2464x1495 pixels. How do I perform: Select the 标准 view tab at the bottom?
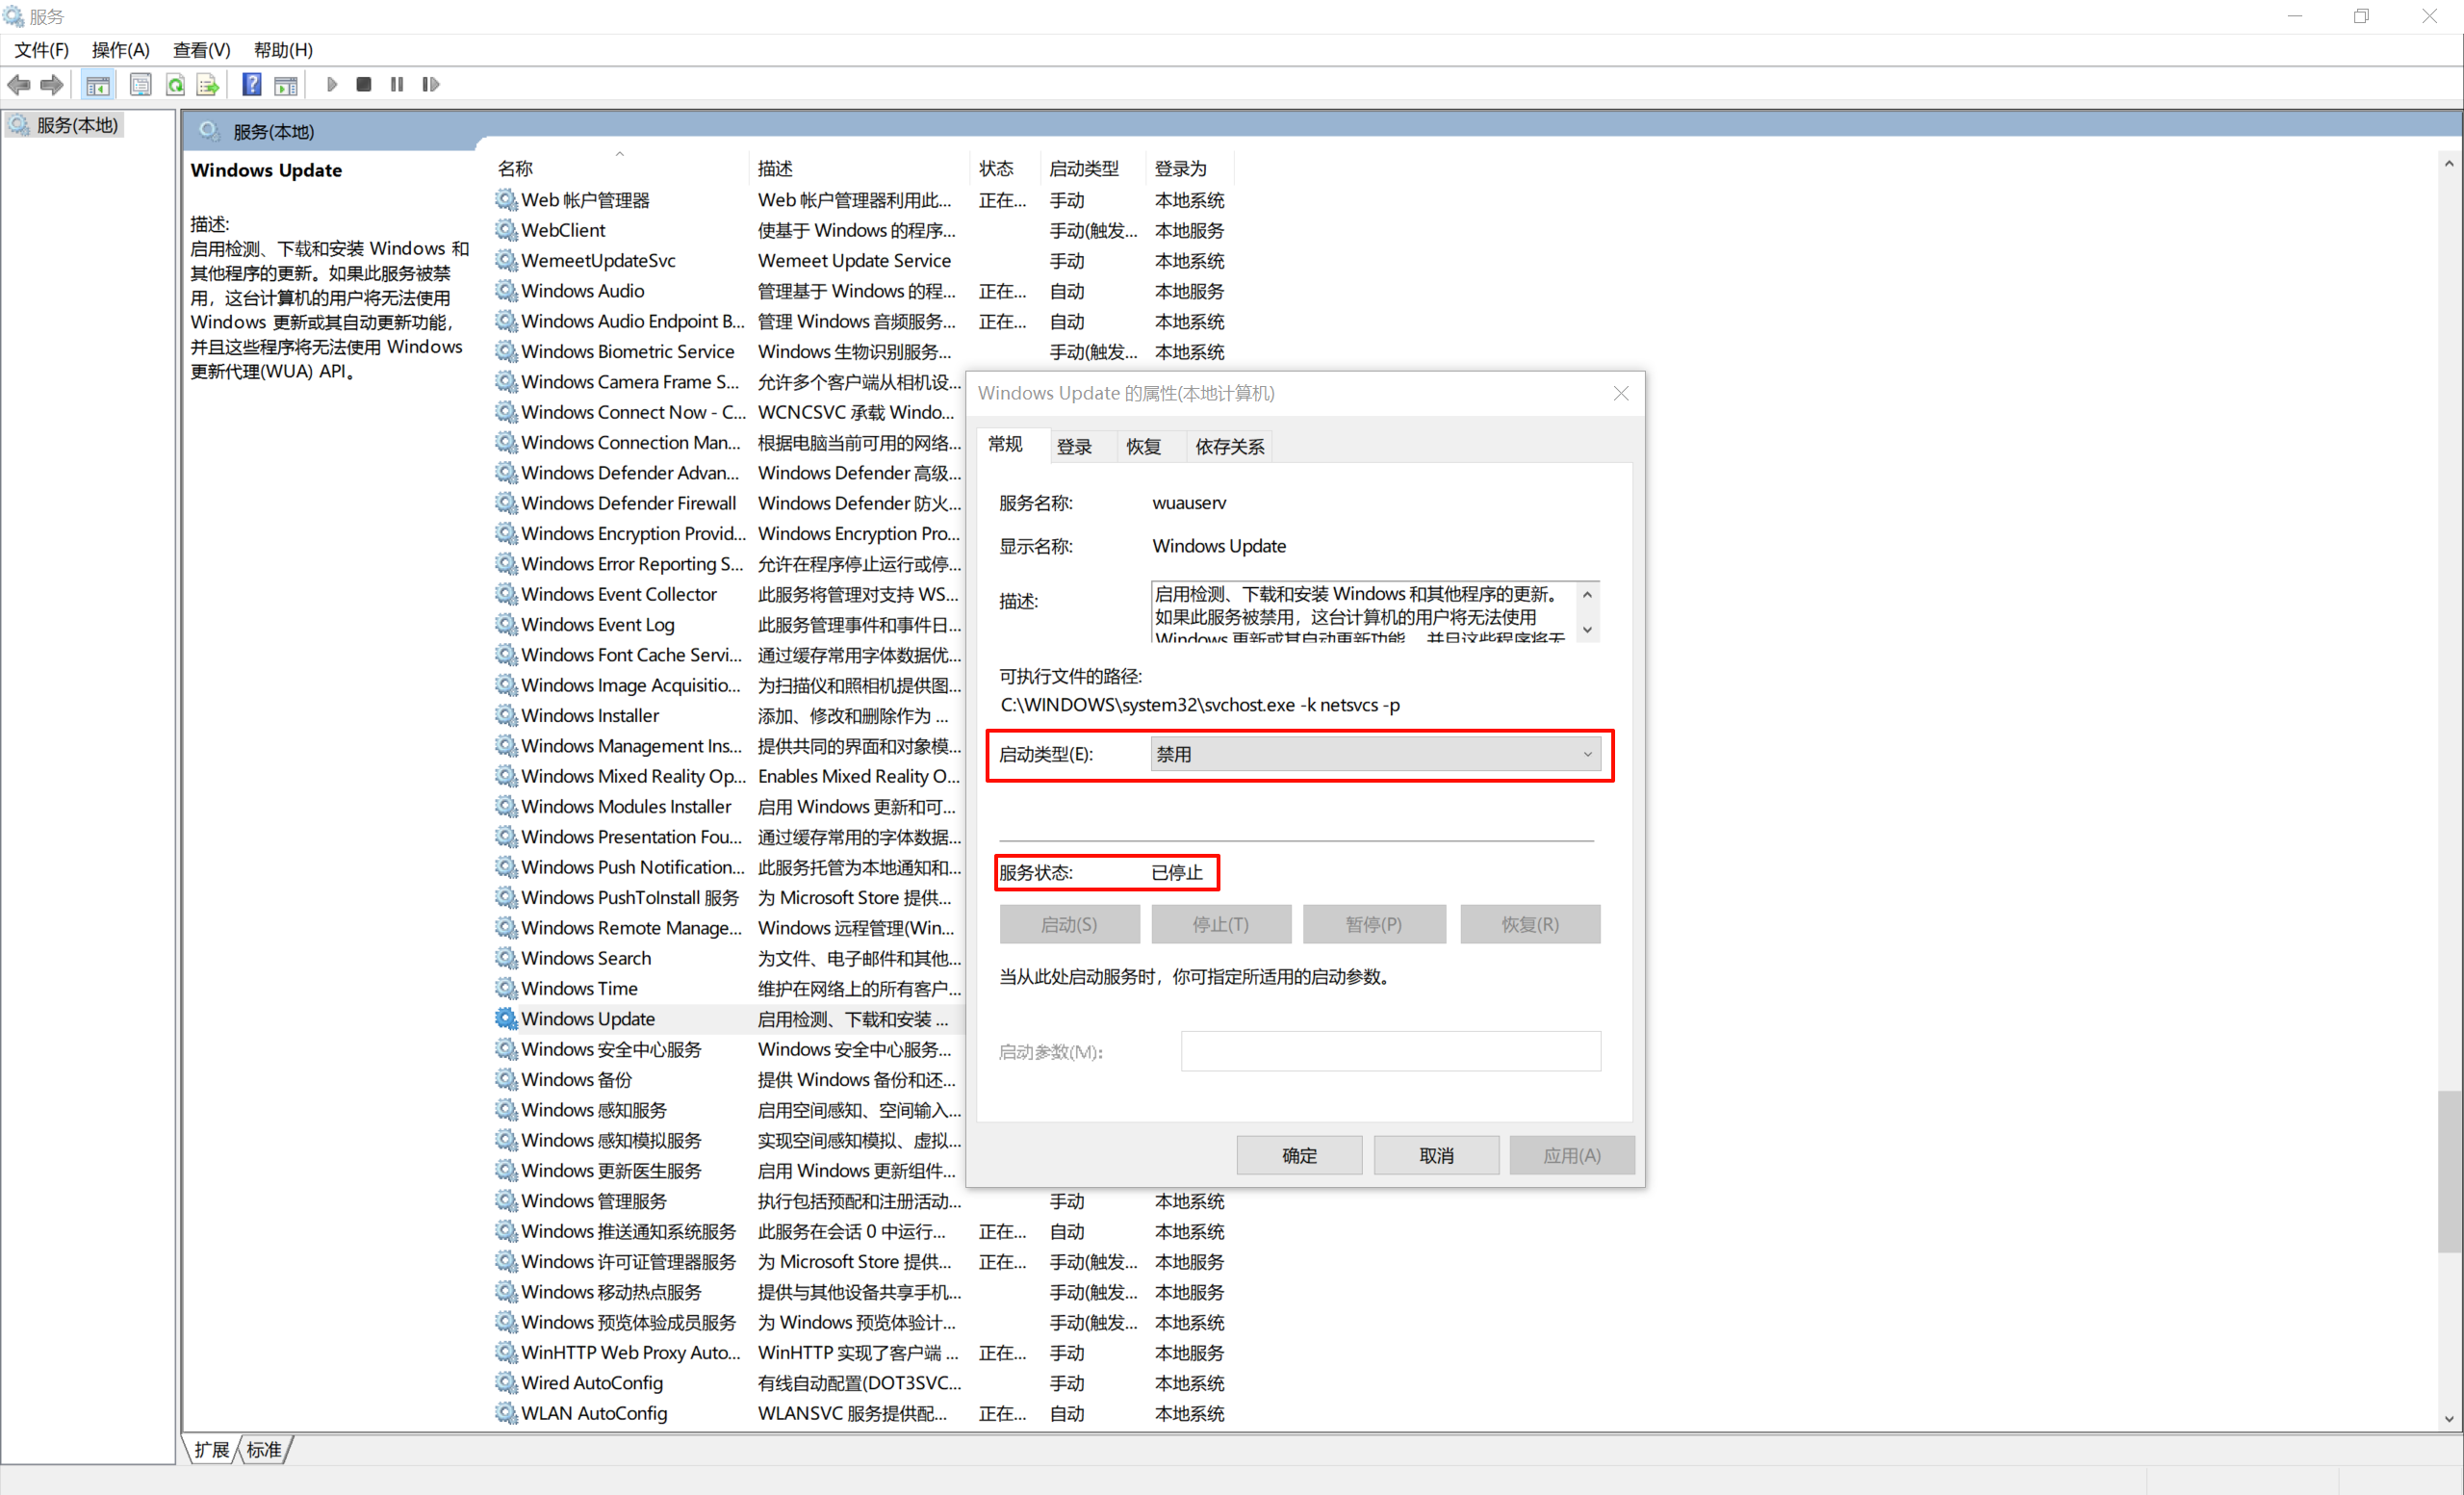(x=265, y=1449)
